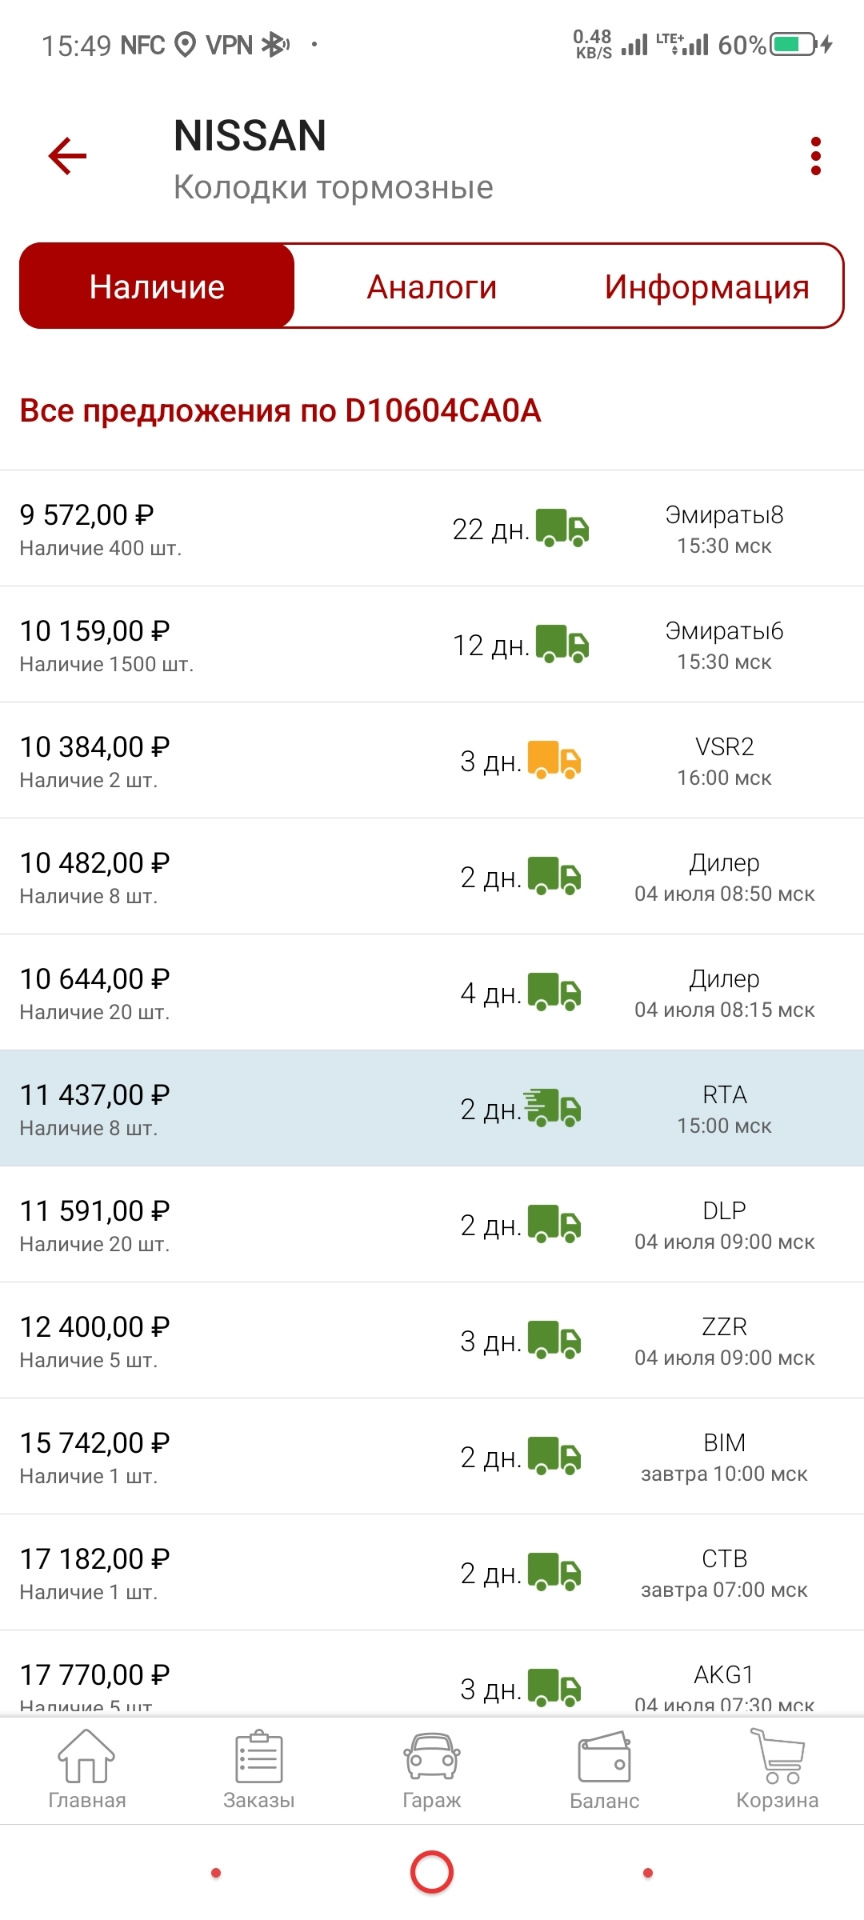Go to Главная home icon
This screenshot has height=1920, width=864.
pos(87,1770)
